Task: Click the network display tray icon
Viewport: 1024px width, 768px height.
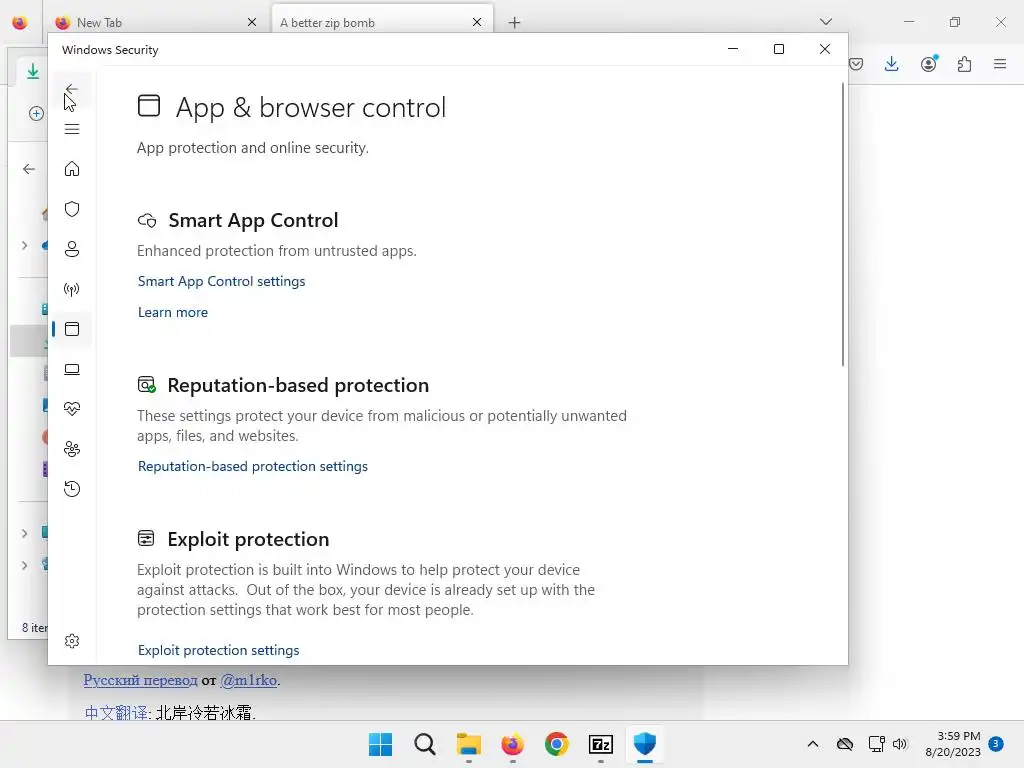Action: click(876, 744)
